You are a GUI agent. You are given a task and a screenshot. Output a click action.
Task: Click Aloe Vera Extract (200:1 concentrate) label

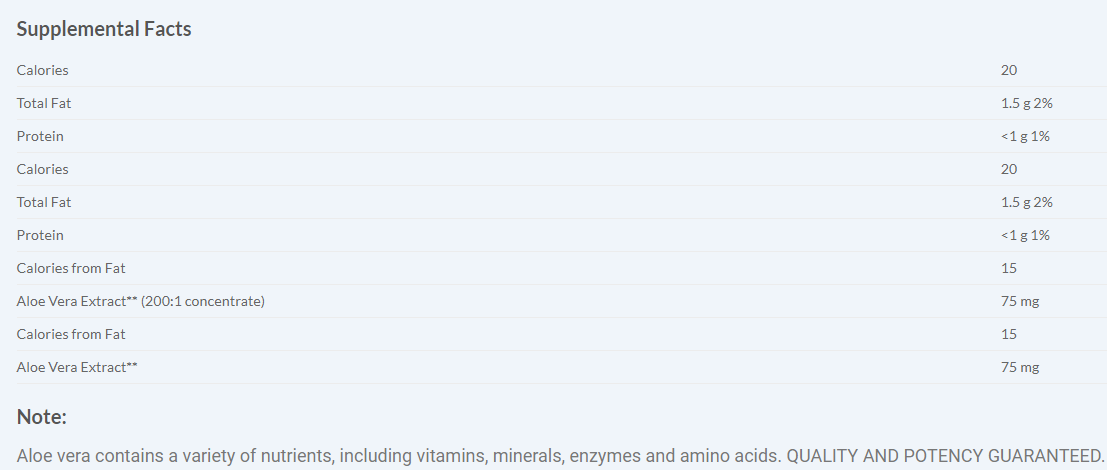(141, 301)
